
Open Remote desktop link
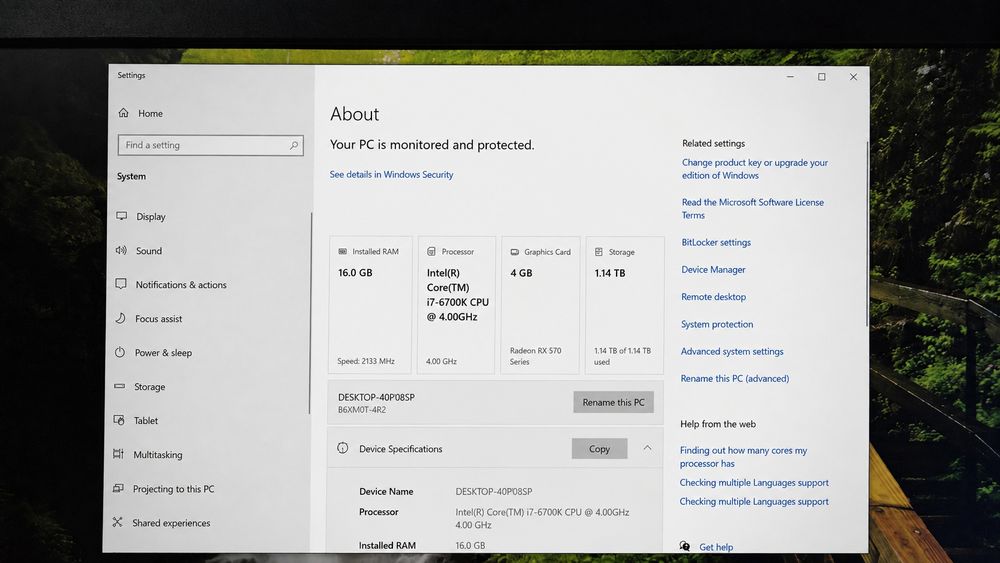[x=713, y=296]
